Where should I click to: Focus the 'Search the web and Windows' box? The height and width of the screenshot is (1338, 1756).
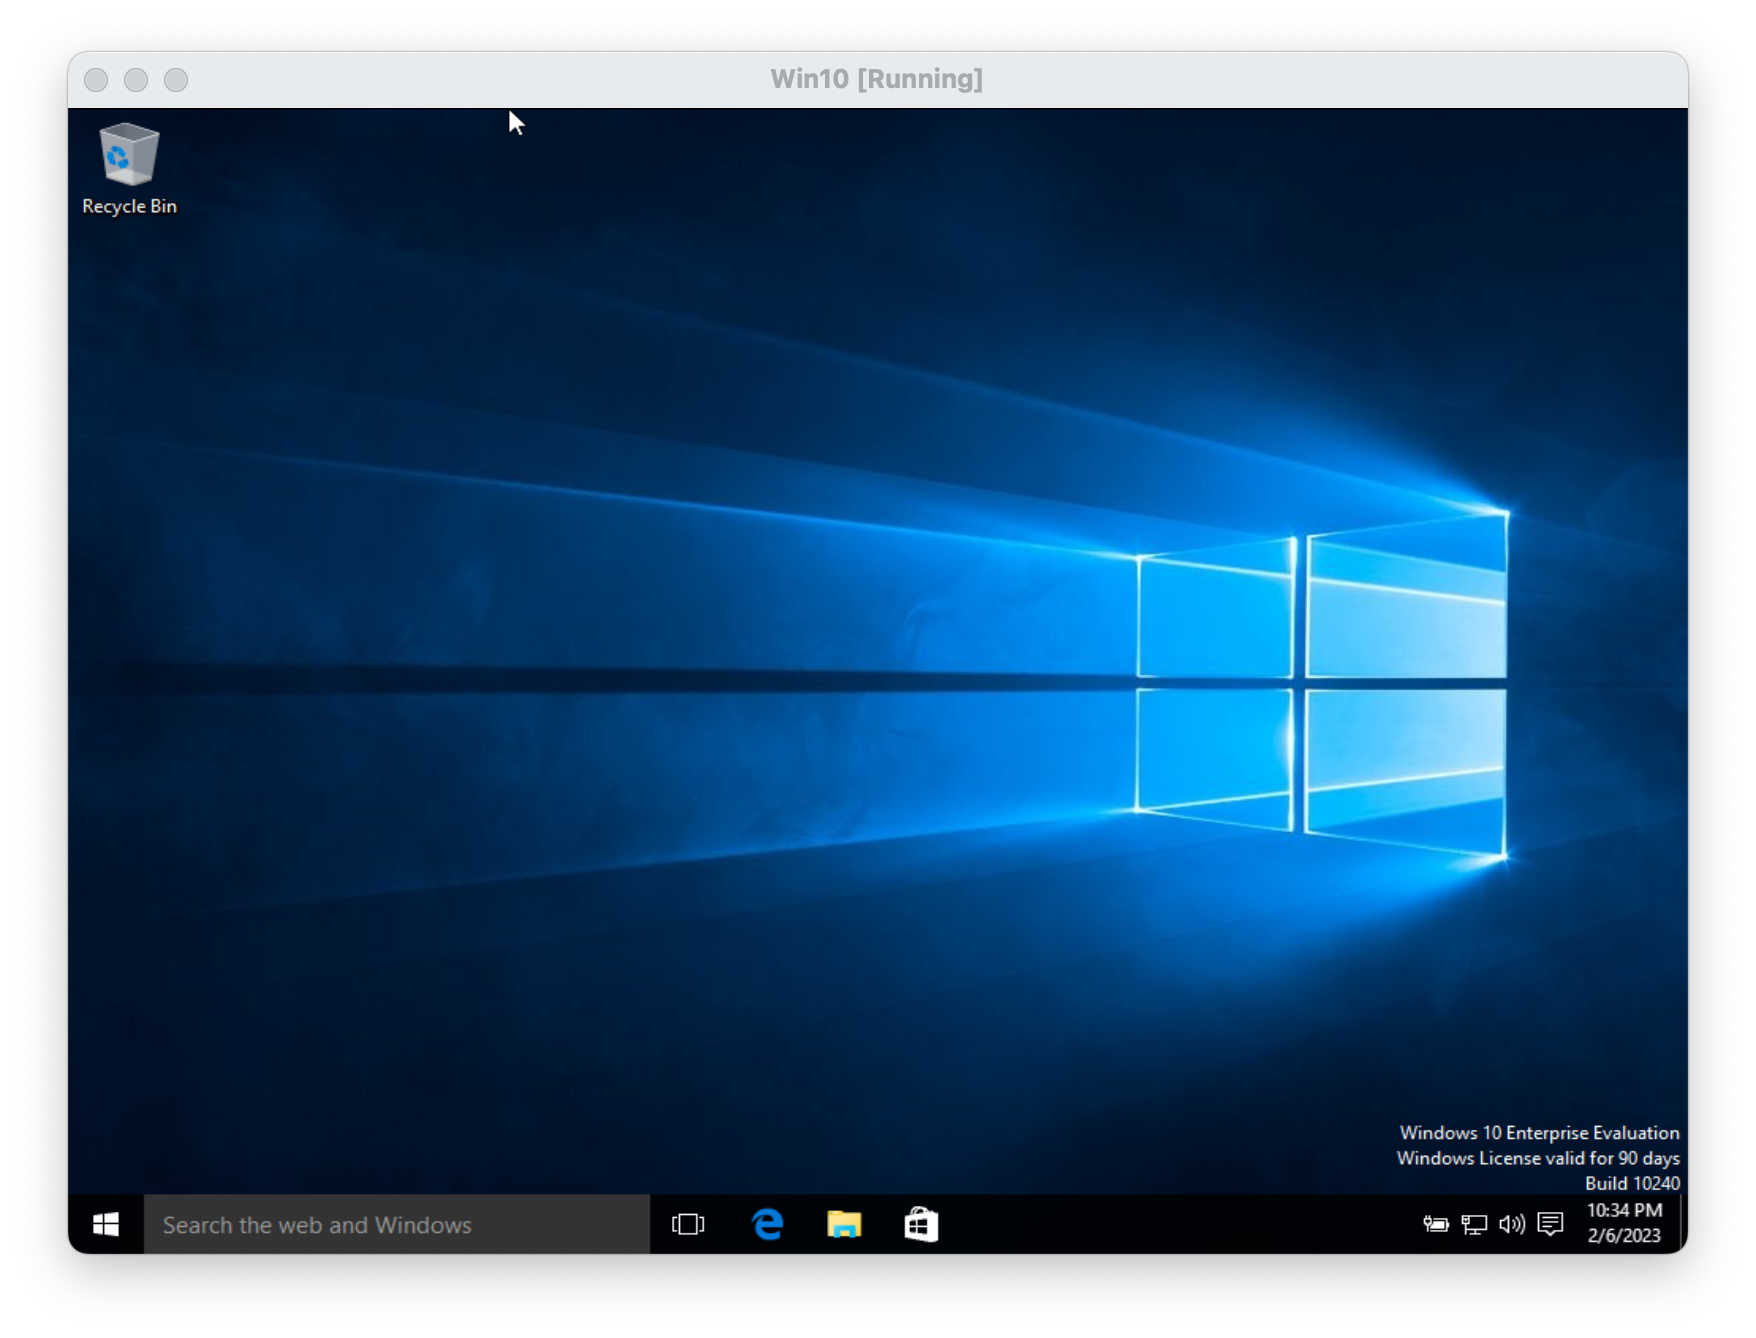[397, 1224]
